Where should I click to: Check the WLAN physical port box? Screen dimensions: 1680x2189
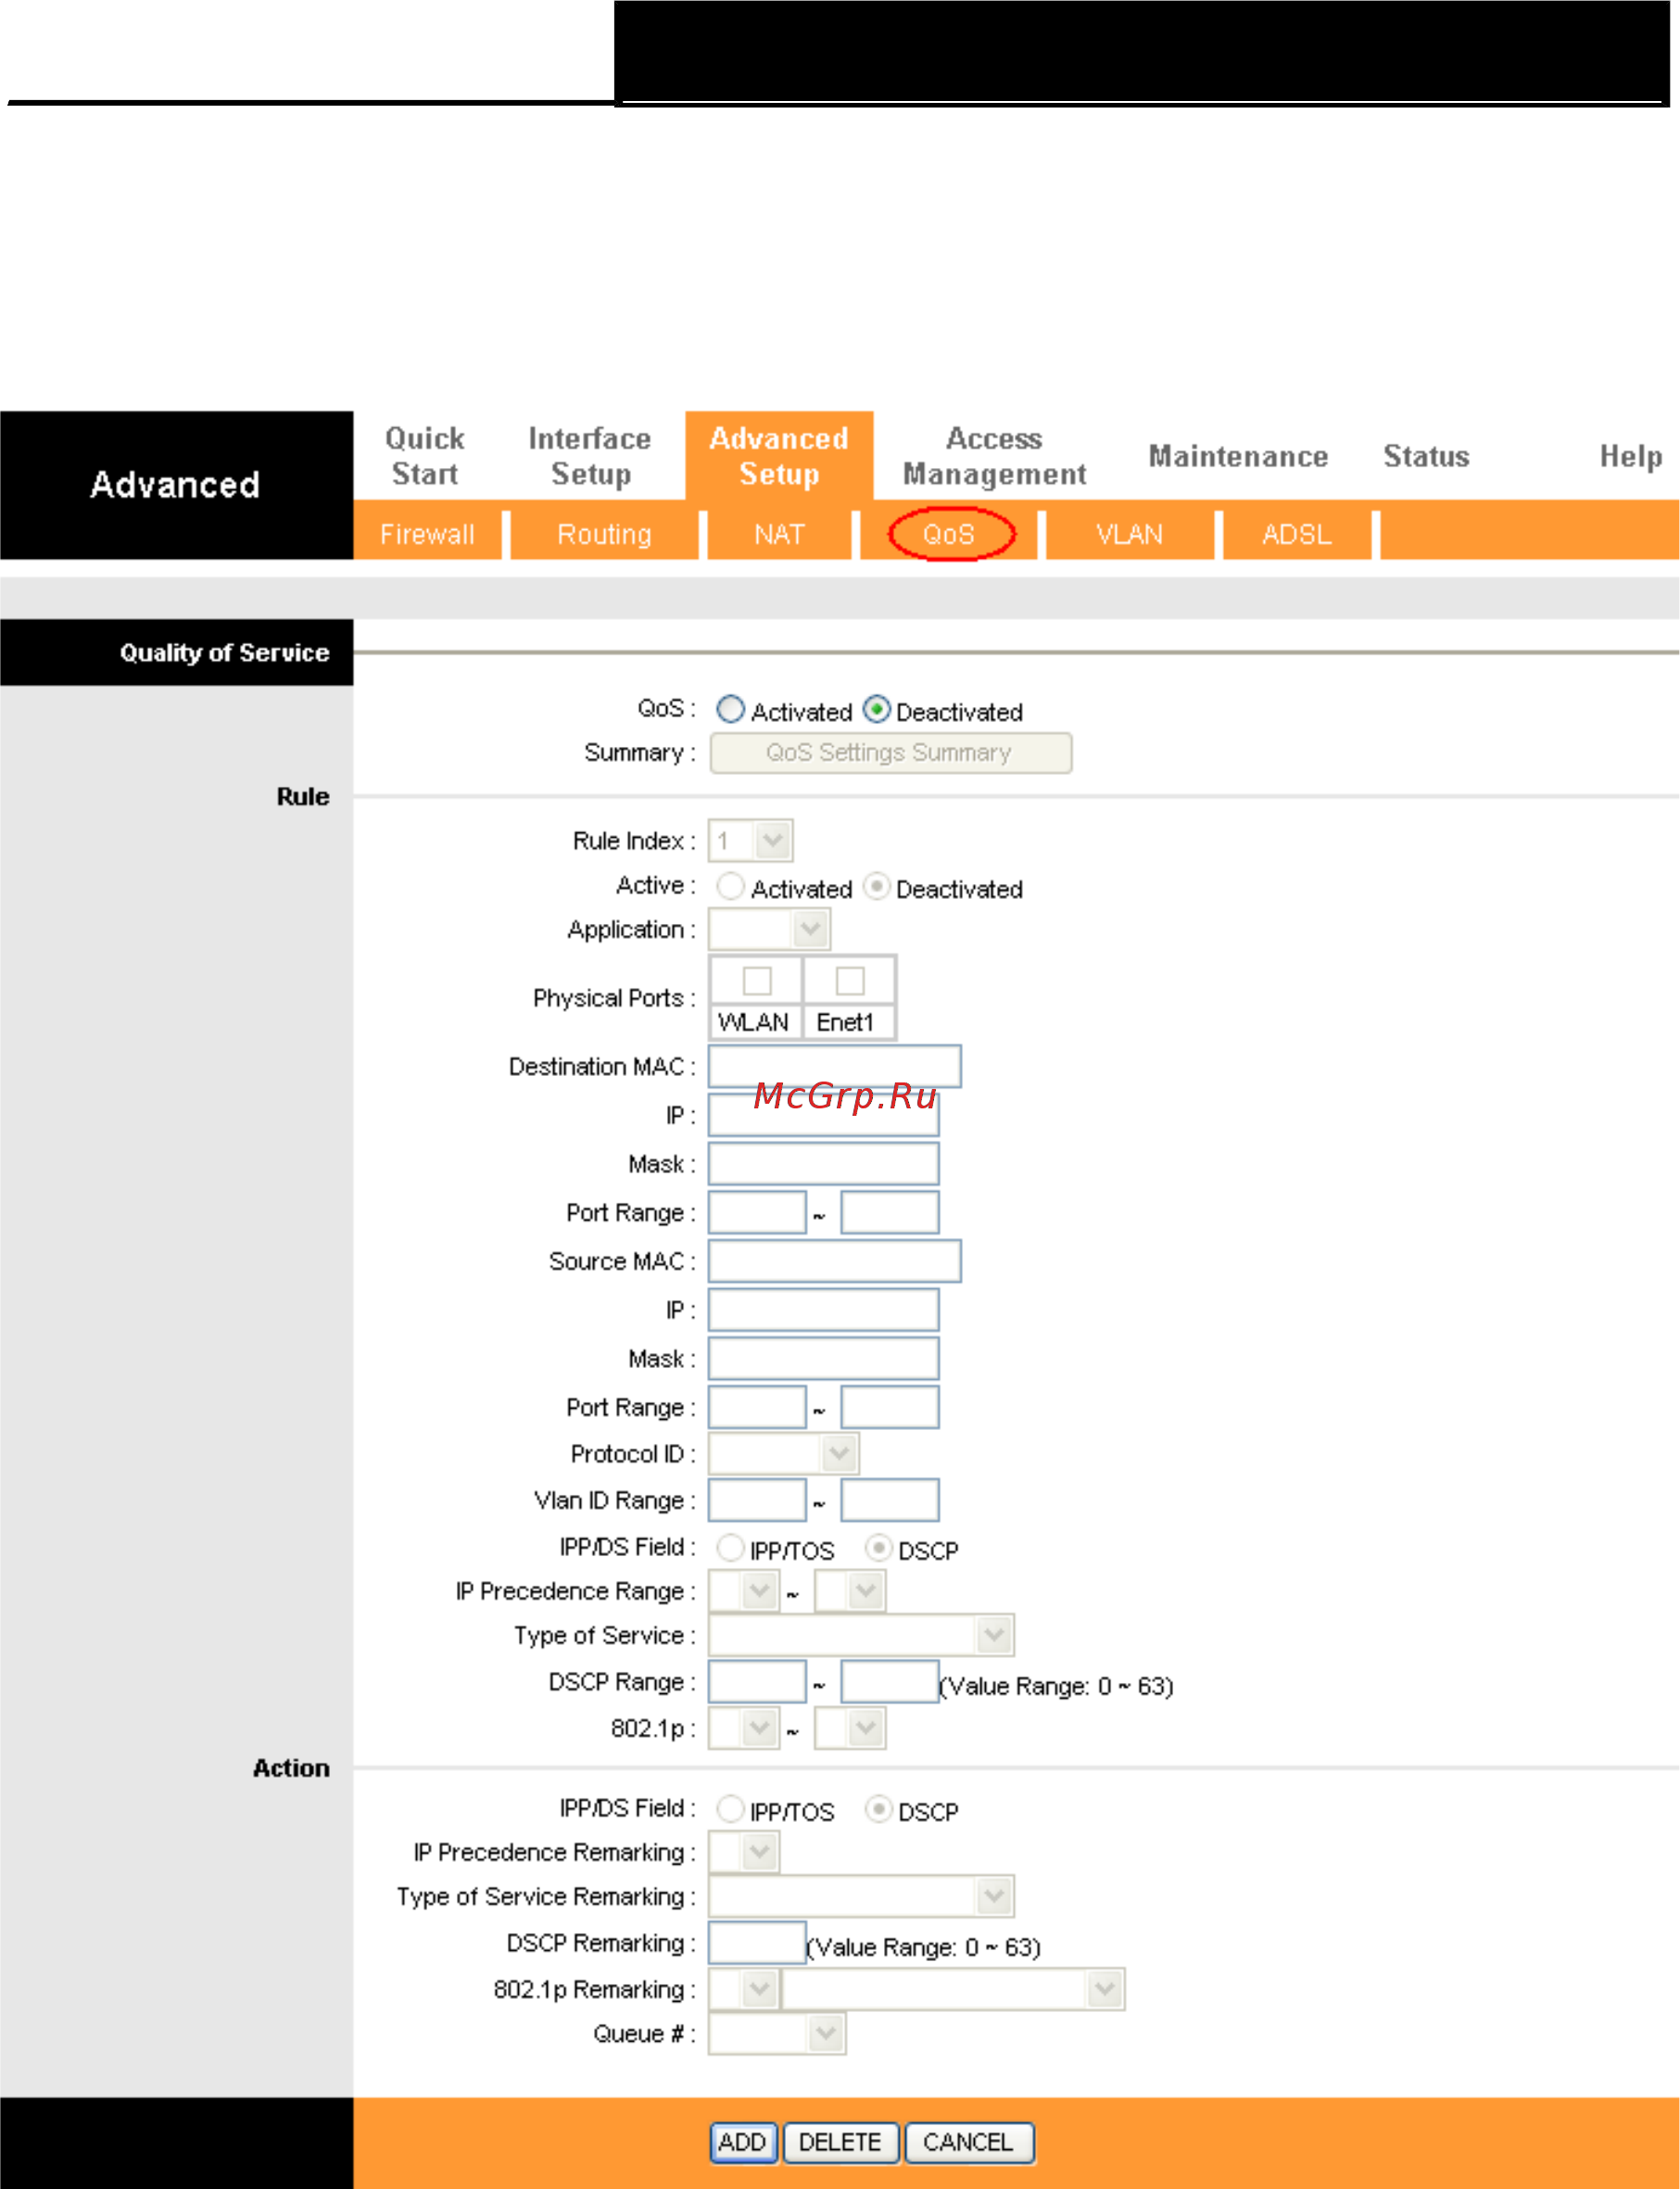(x=757, y=980)
